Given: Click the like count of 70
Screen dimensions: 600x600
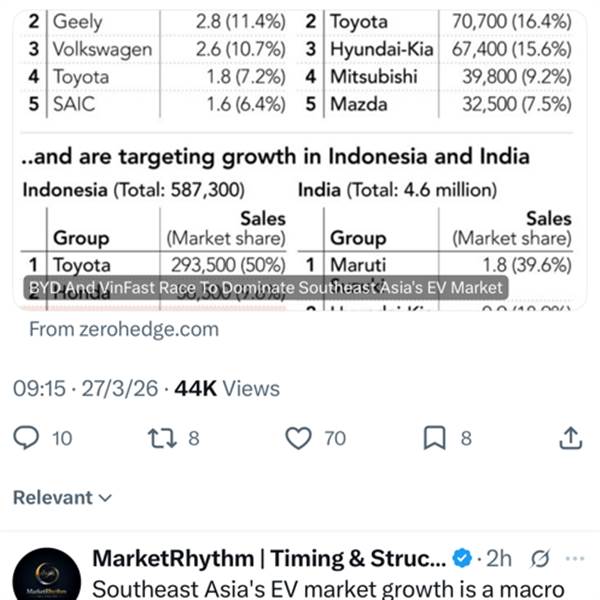Looking at the screenshot, I should pos(335,438).
